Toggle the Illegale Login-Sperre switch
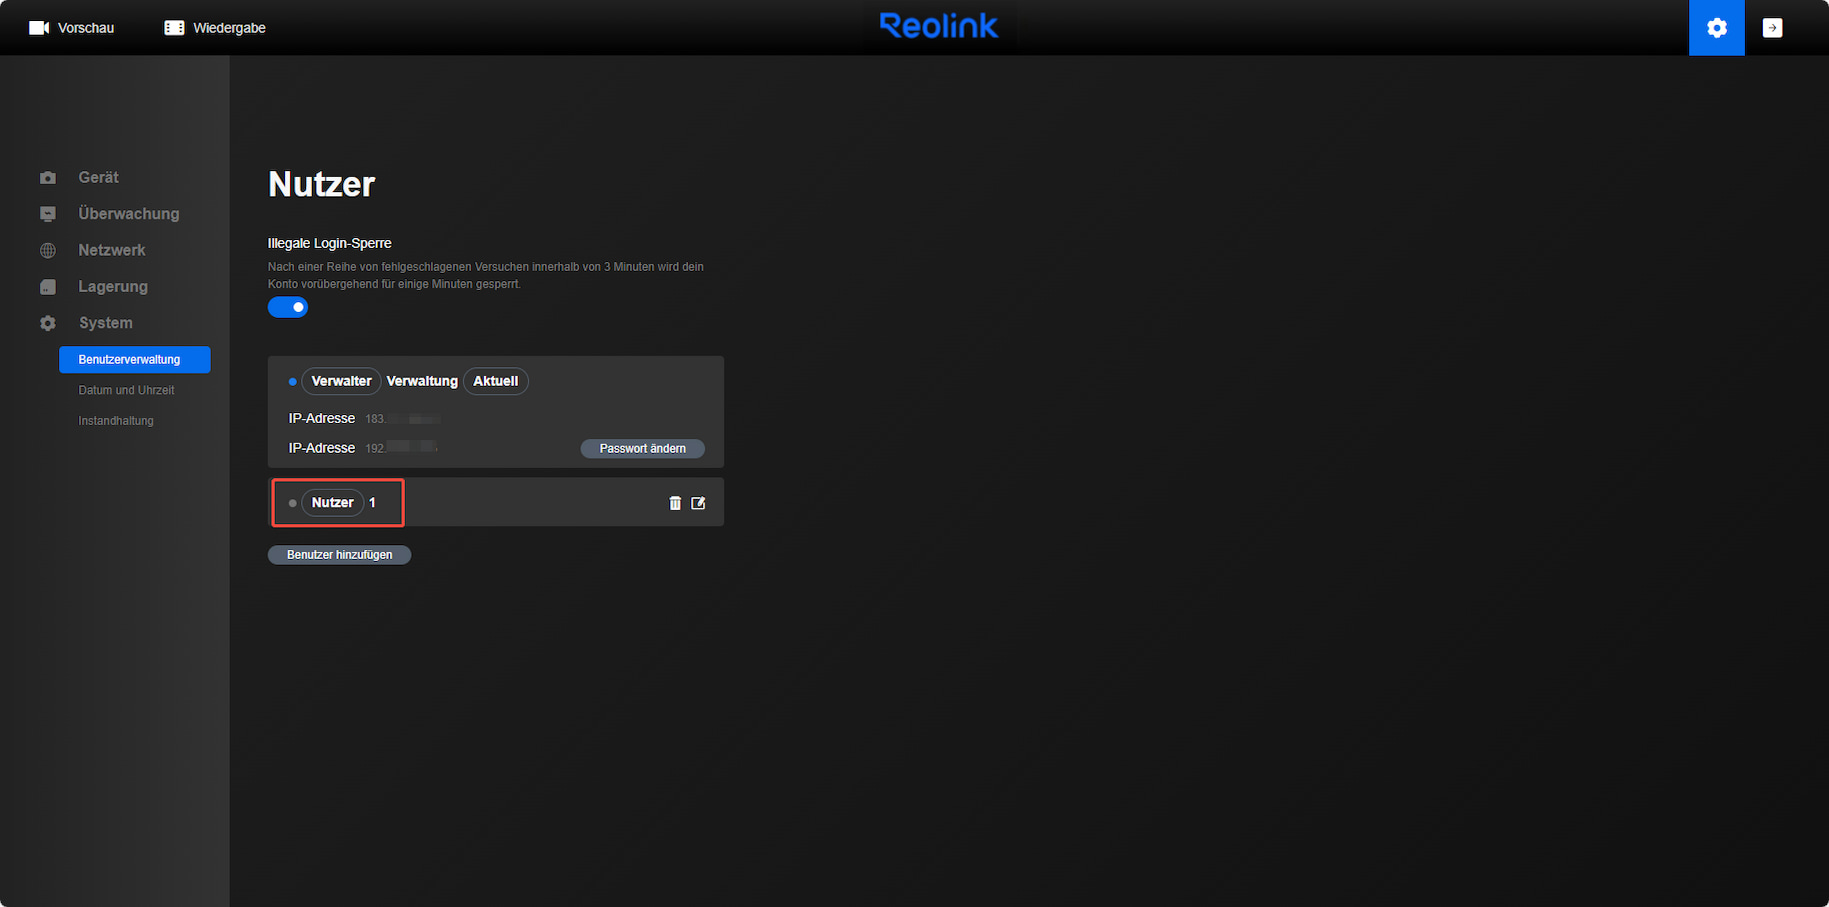Screen dimensions: 1829x907 [x=288, y=307]
